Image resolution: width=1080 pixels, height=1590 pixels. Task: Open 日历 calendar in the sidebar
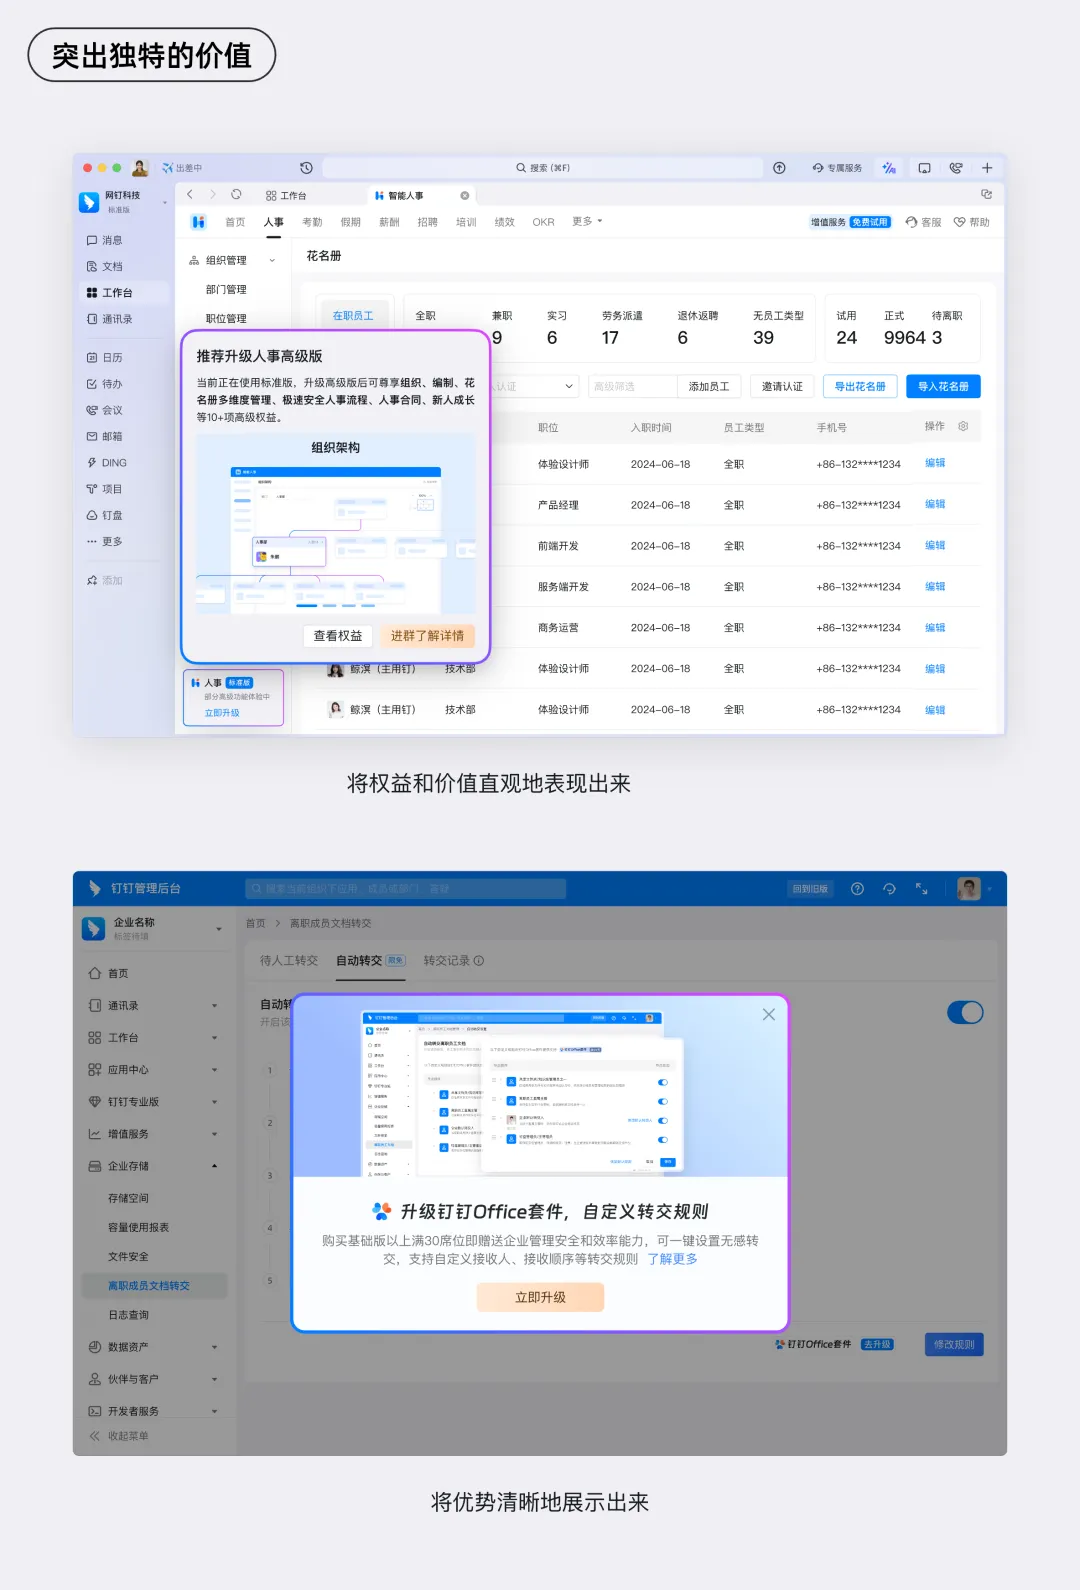point(104,357)
